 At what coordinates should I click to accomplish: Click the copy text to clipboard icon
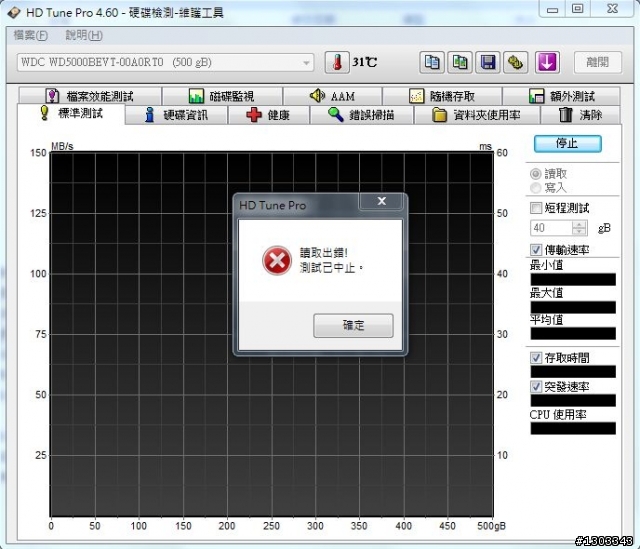tap(432, 62)
